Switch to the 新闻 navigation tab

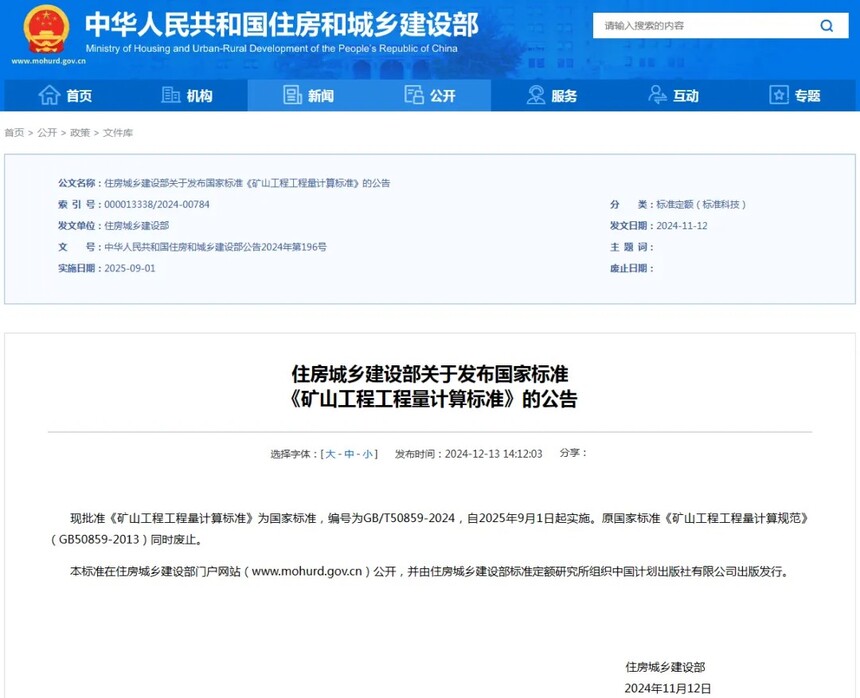coord(309,95)
